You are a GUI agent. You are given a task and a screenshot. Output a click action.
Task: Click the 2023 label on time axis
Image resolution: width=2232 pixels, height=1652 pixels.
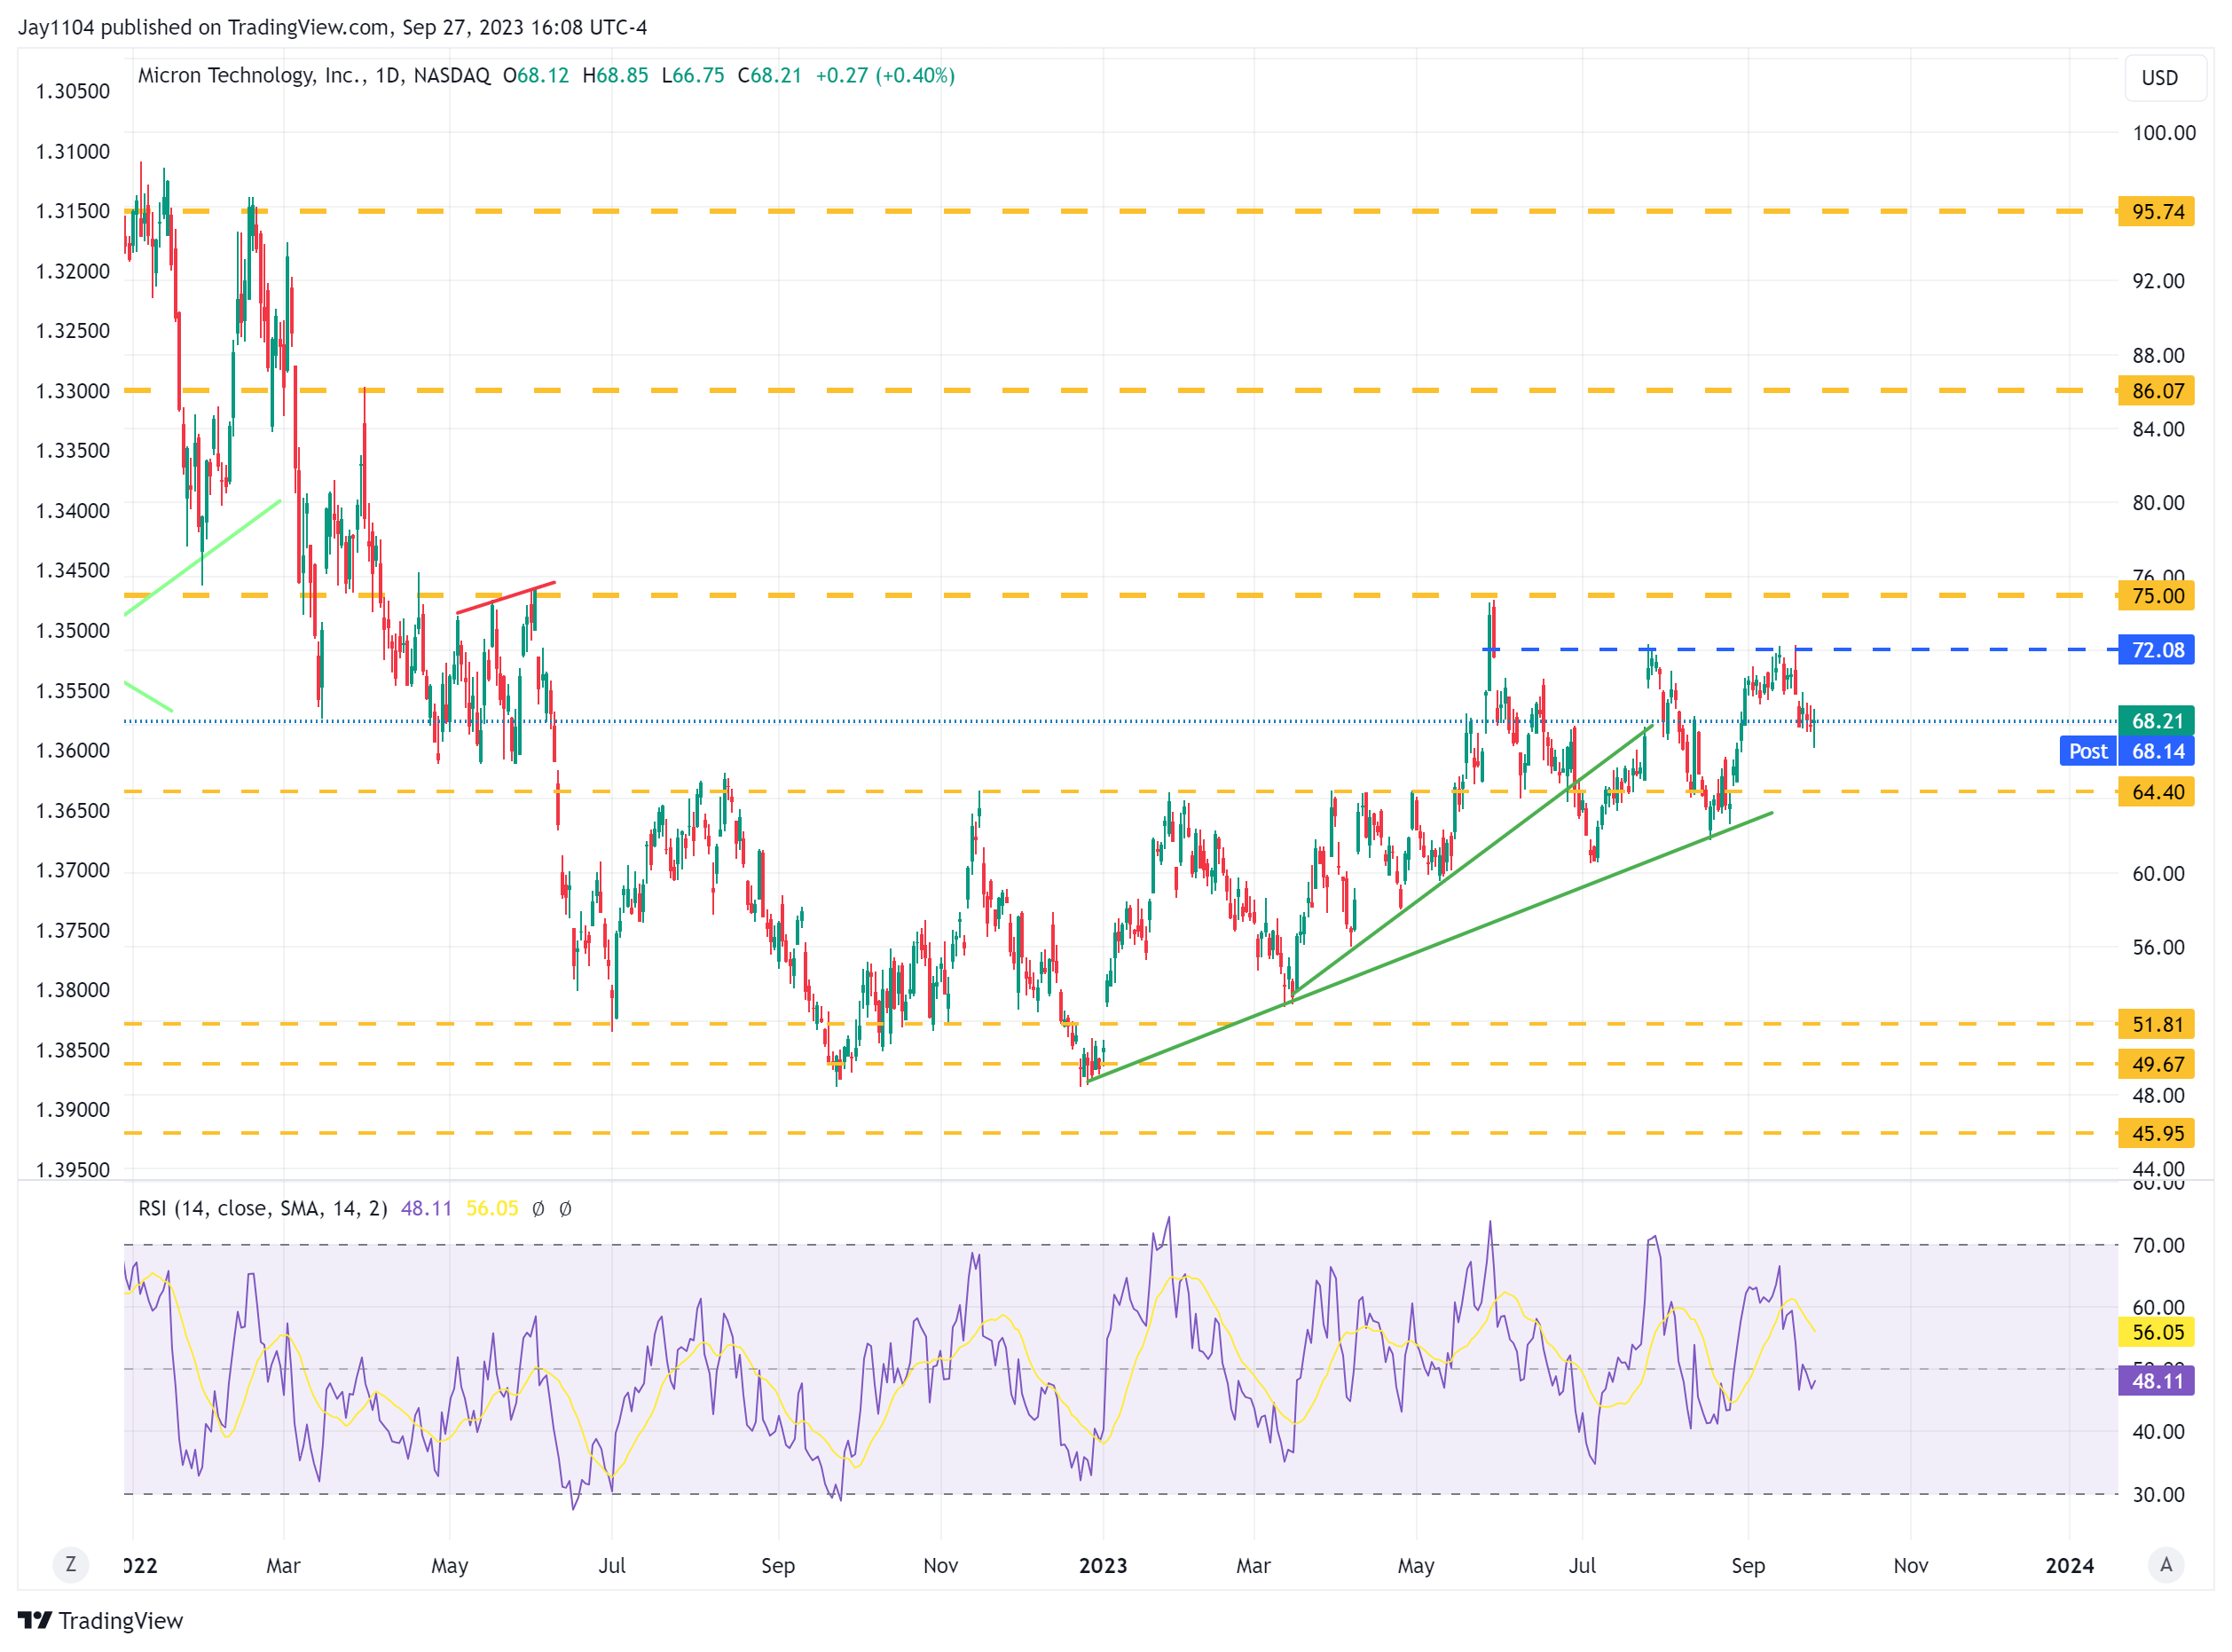(x=1103, y=1565)
